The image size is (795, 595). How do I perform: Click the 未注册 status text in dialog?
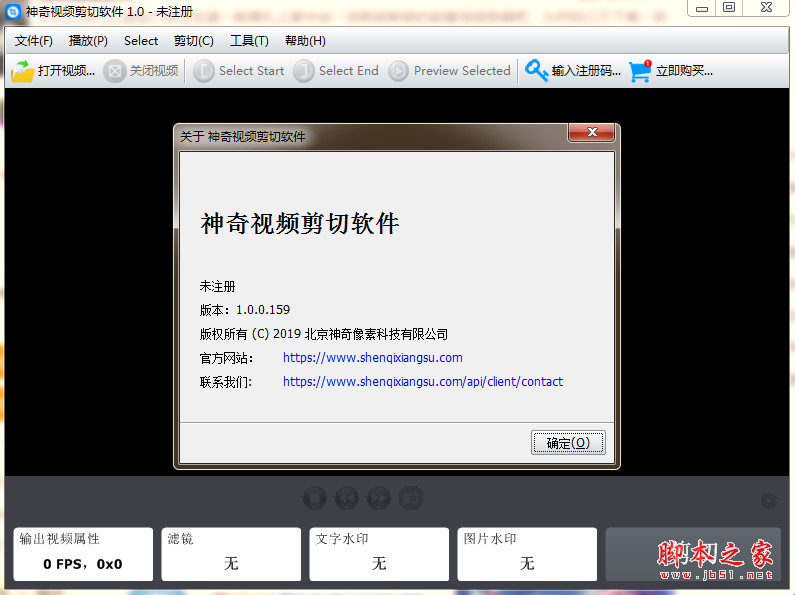pos(218,286)
